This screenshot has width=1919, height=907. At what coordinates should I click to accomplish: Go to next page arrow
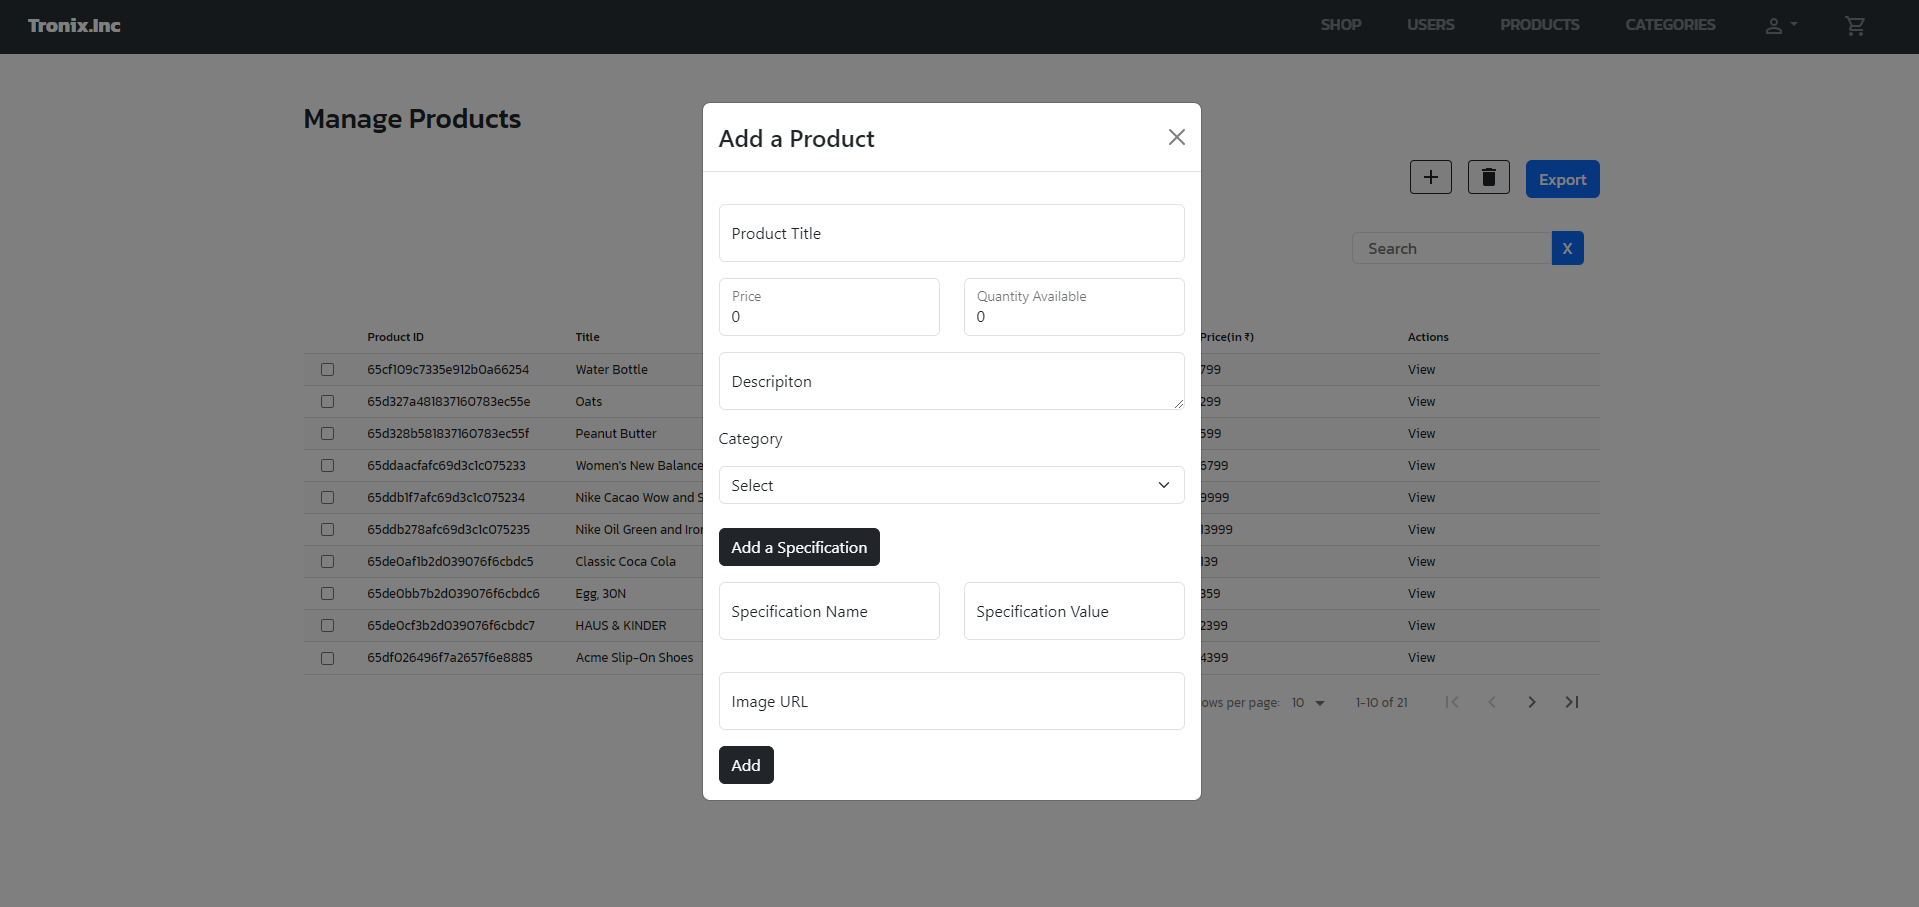[1532, 702]
